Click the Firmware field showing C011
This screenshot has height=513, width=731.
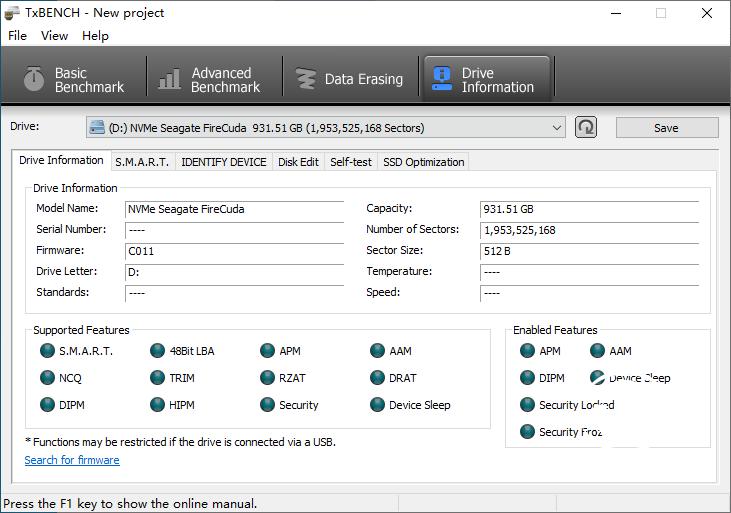coord(234,251)
